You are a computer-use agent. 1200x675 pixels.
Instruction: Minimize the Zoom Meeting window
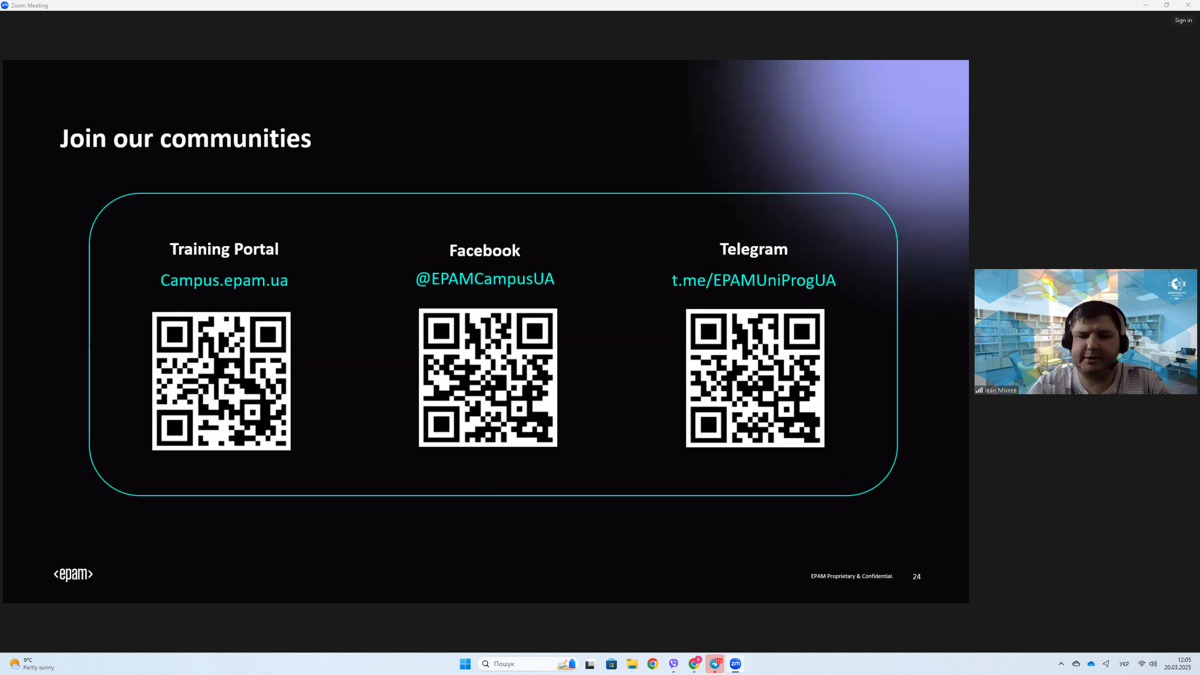coord(1145,5)
